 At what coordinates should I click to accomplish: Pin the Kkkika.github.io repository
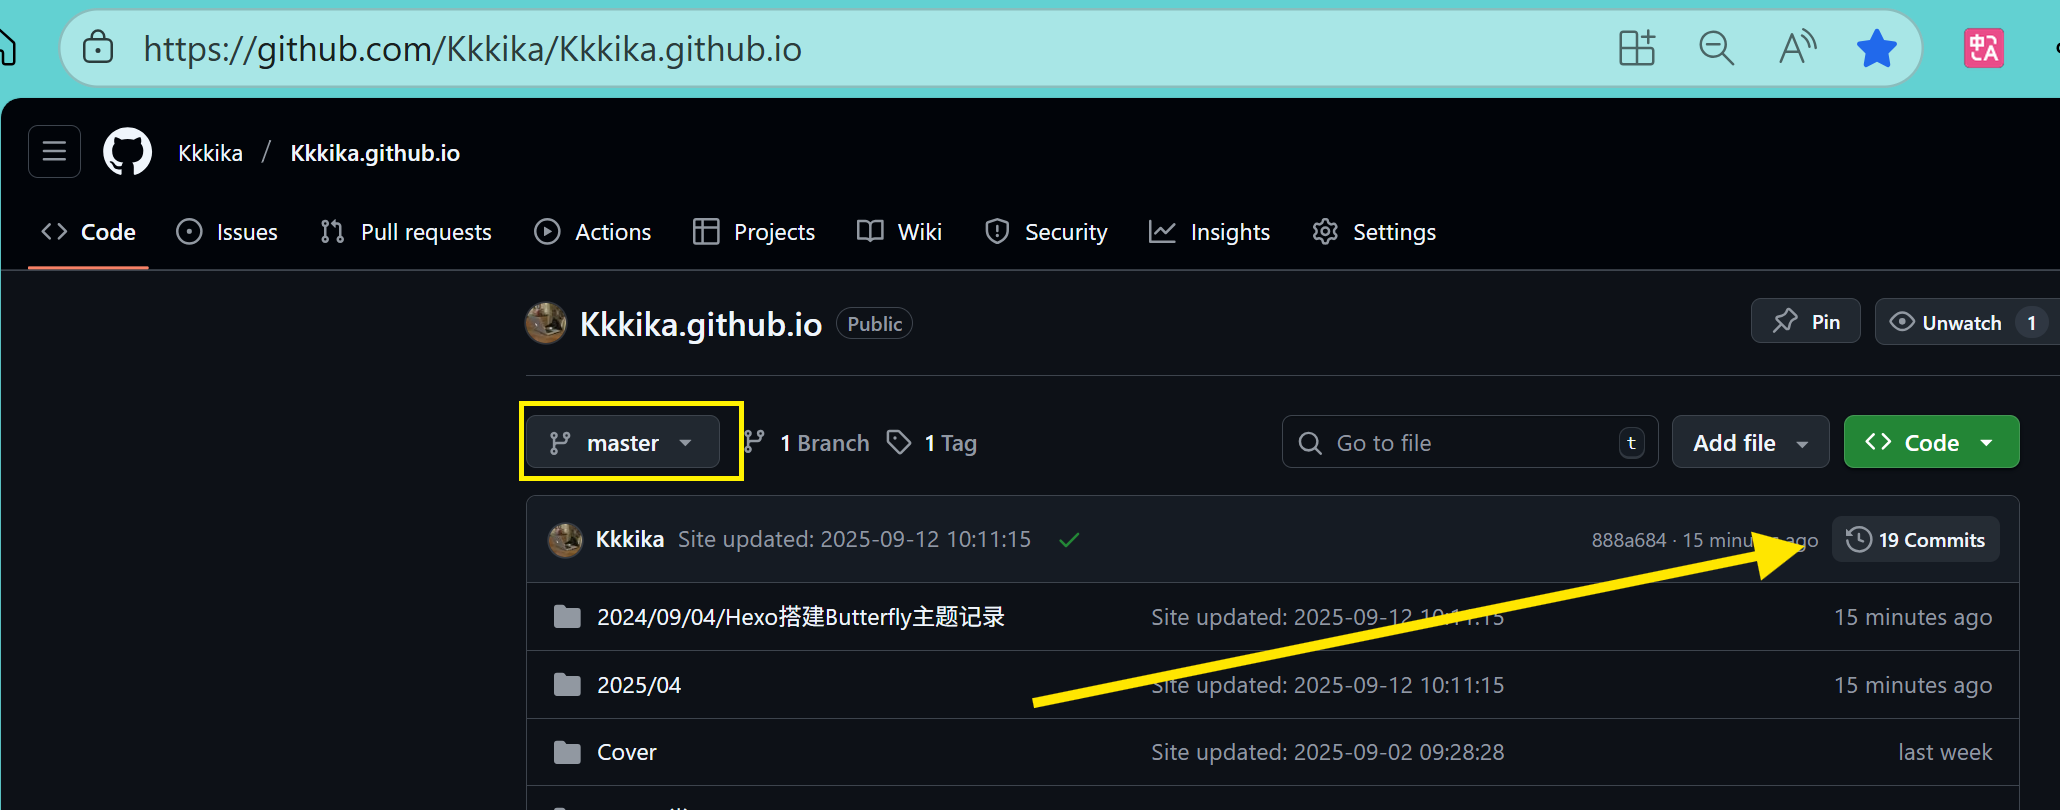[1806, 321]
